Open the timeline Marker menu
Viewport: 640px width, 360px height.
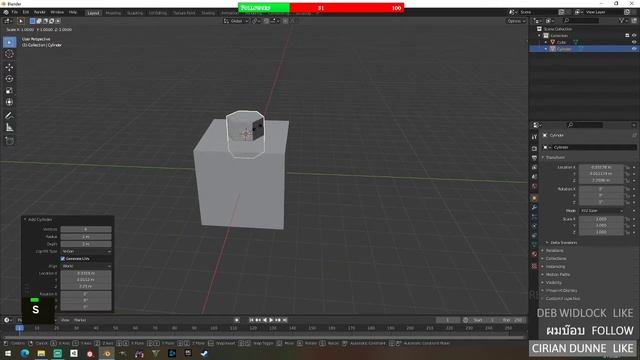(80, 320)
